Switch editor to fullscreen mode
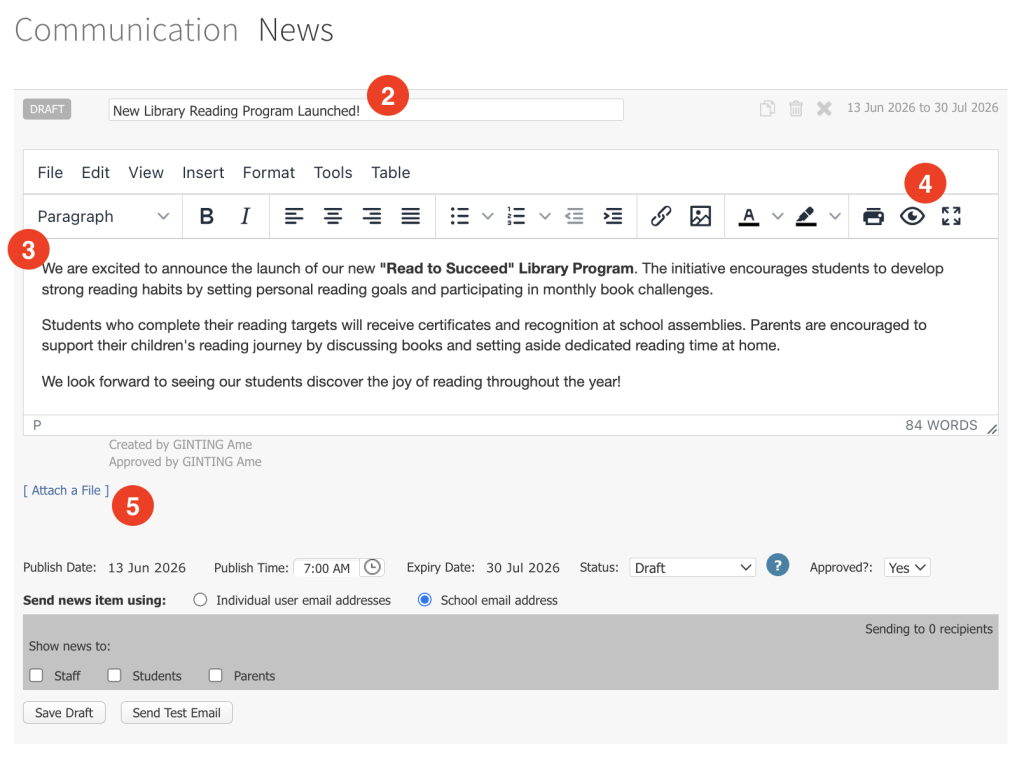 [951, 216]
